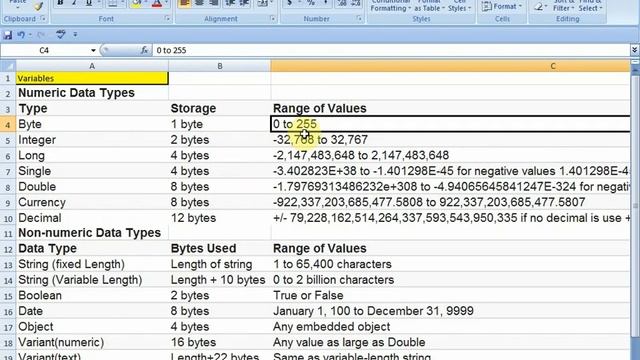
Task: Select the Align Text Left icon
Action: 184,3
